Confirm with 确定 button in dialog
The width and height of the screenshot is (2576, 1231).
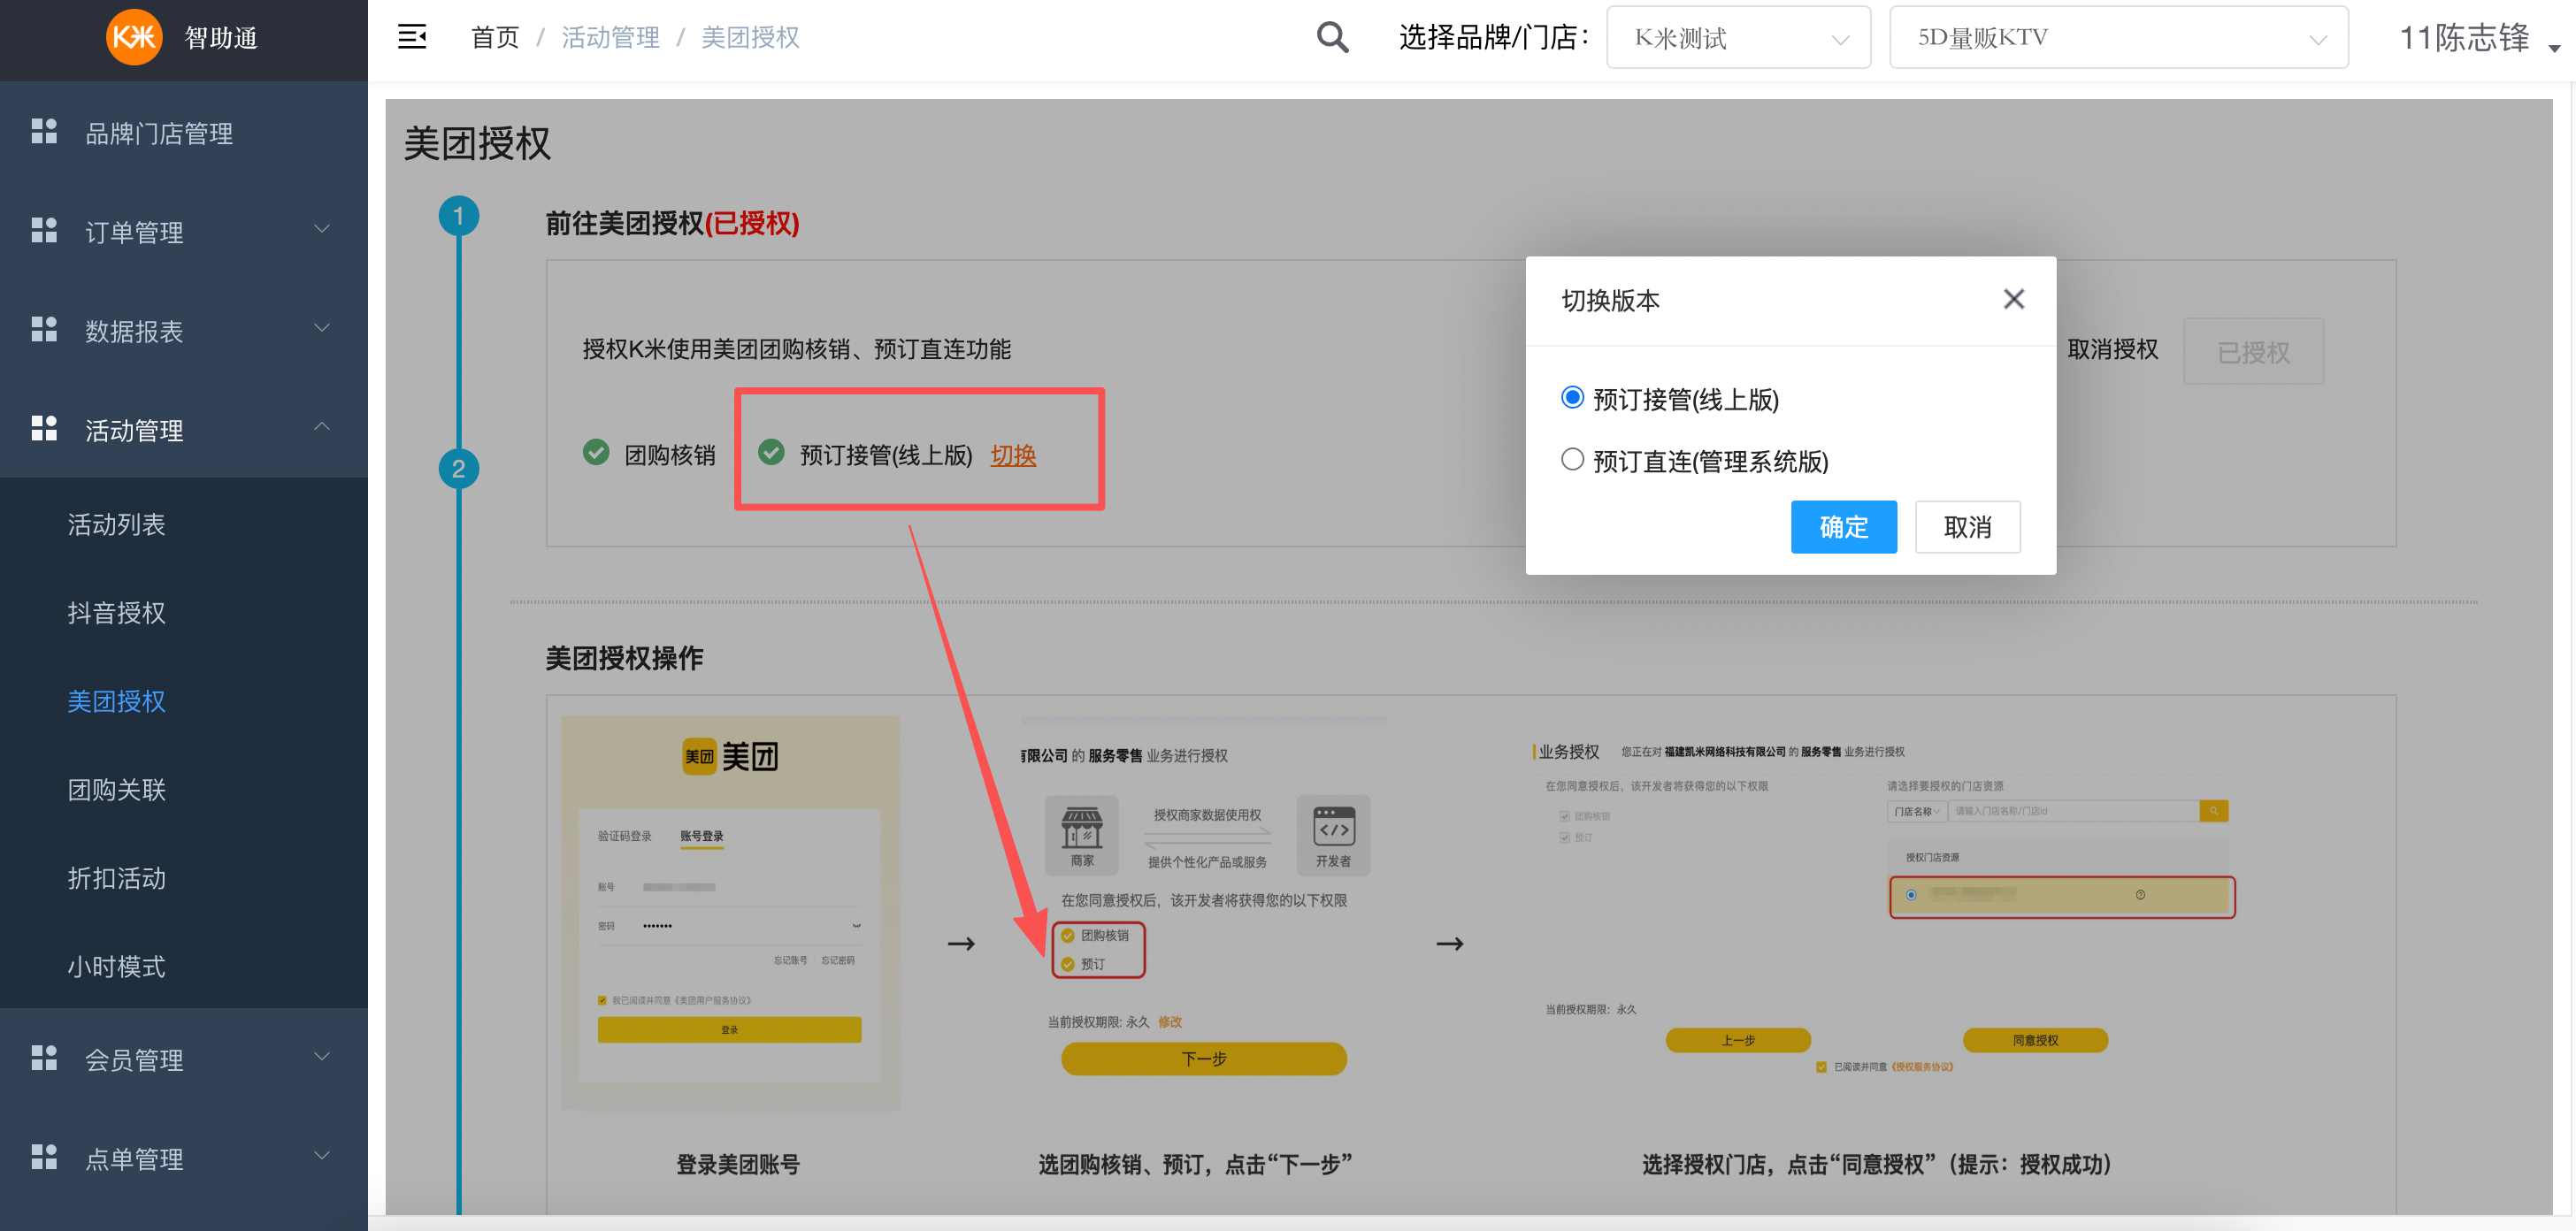point(1843,527)
